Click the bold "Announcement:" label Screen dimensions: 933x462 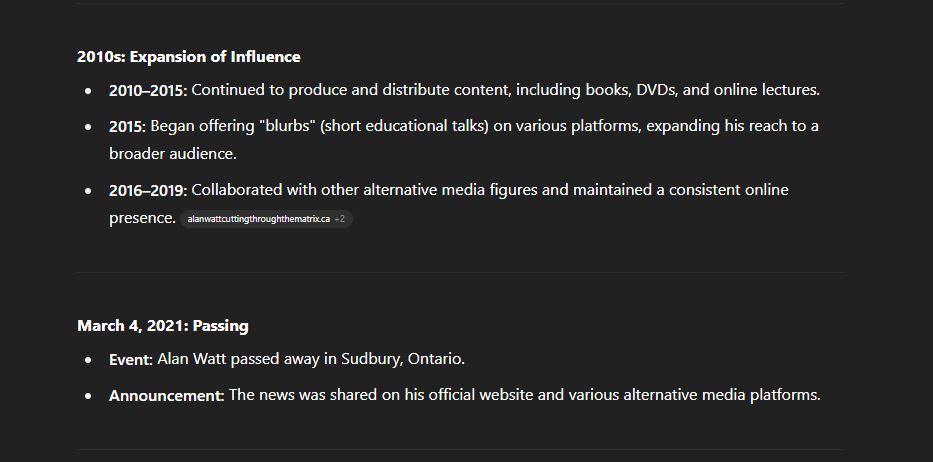click(x=167, y=395)
